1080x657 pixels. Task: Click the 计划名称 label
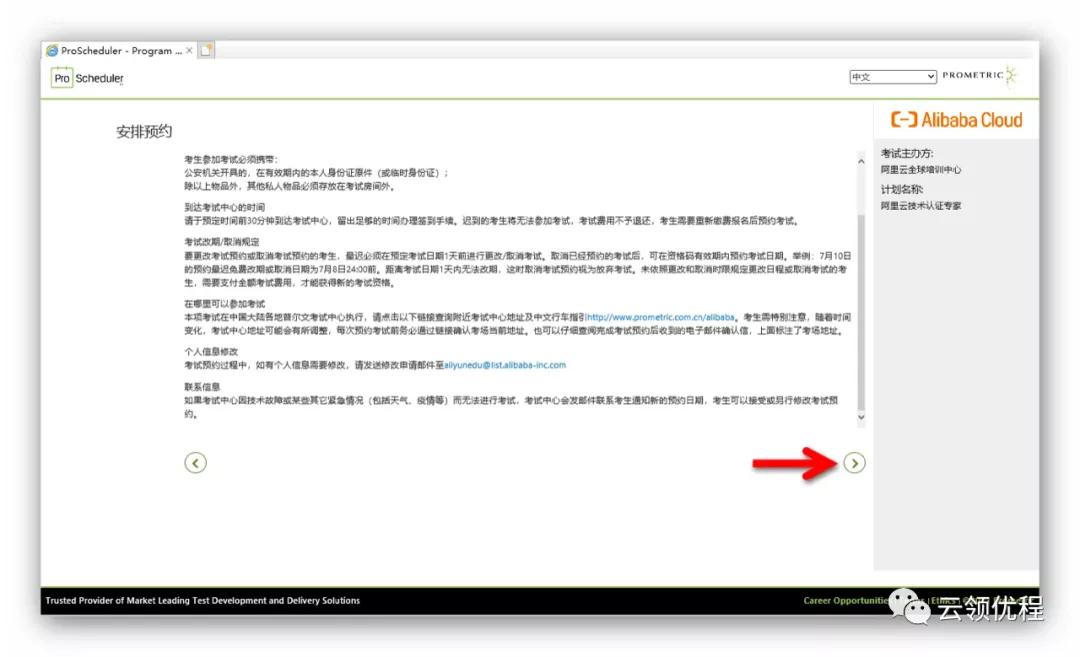click(x=902, y=189)
